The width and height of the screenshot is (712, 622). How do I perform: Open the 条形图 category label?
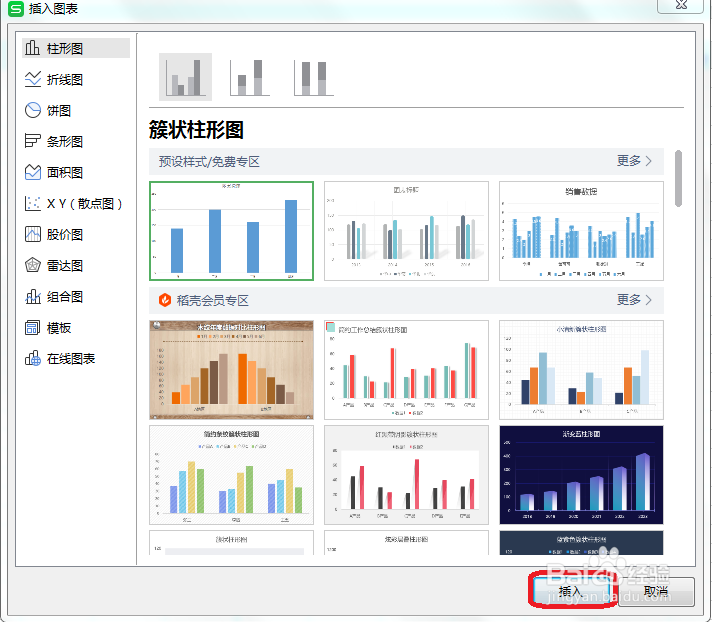65,142
